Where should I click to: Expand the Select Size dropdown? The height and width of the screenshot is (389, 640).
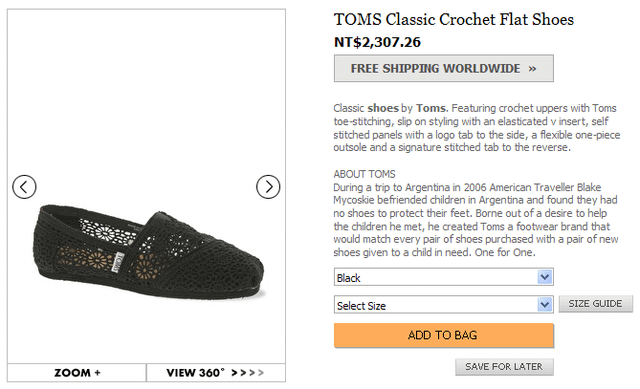pos(444,305)
